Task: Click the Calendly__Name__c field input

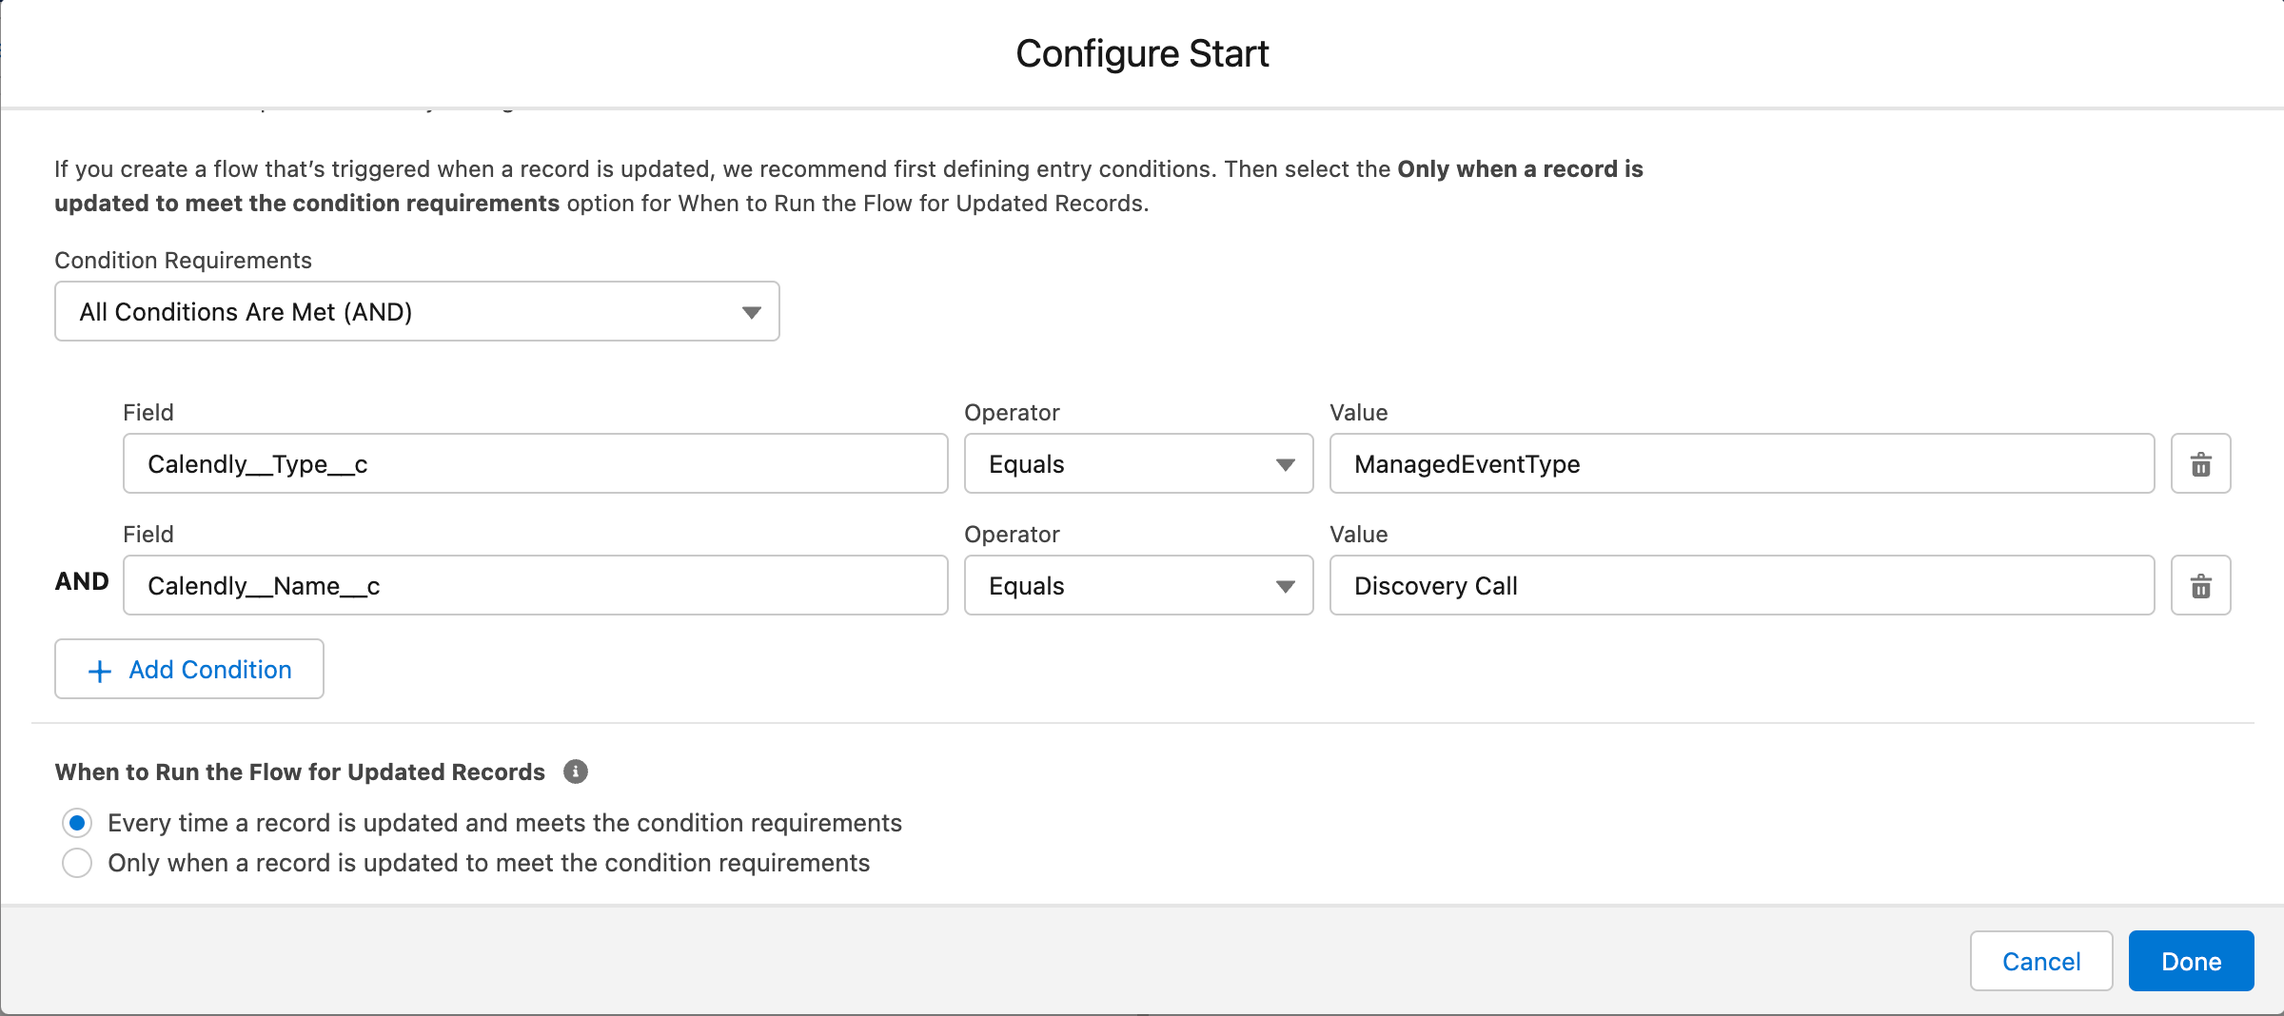Action: point(535,586)
